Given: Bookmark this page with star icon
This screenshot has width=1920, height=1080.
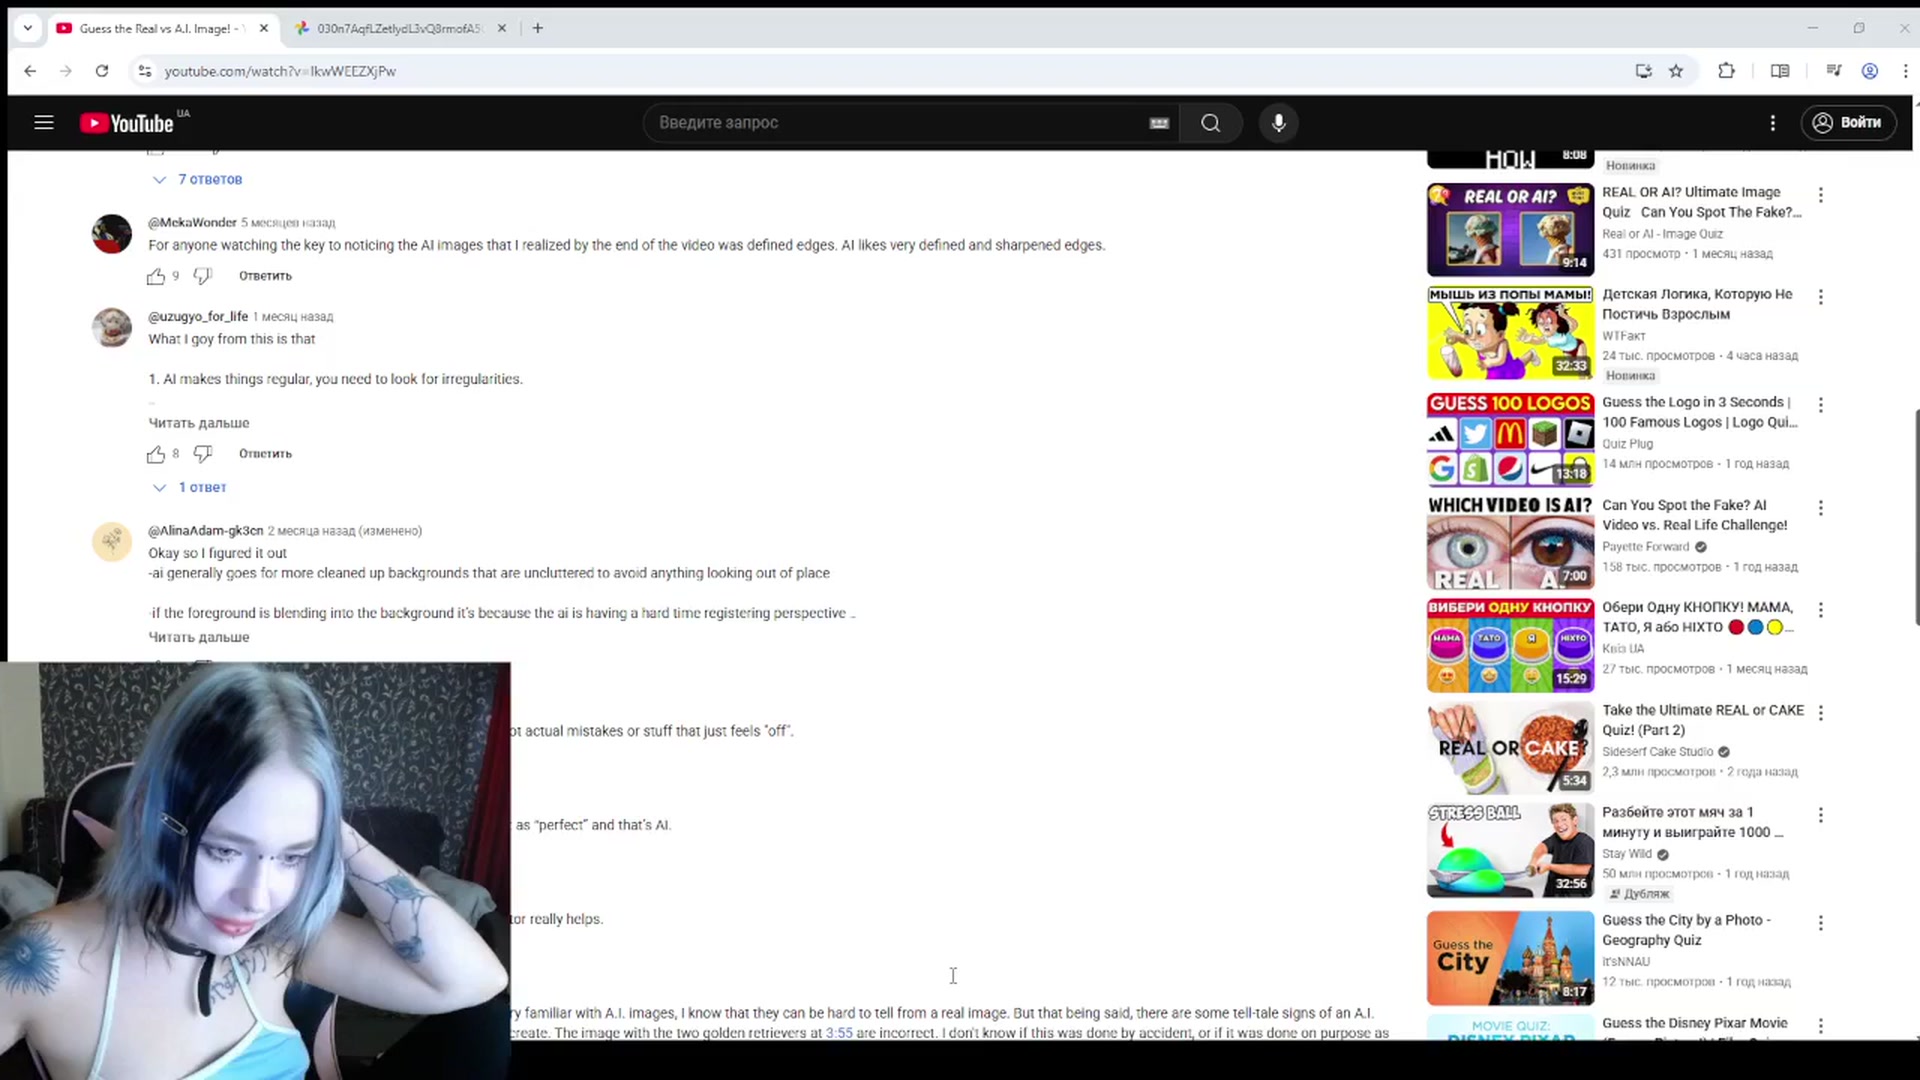Looking at the screenshot, I should click(1676, 71).
